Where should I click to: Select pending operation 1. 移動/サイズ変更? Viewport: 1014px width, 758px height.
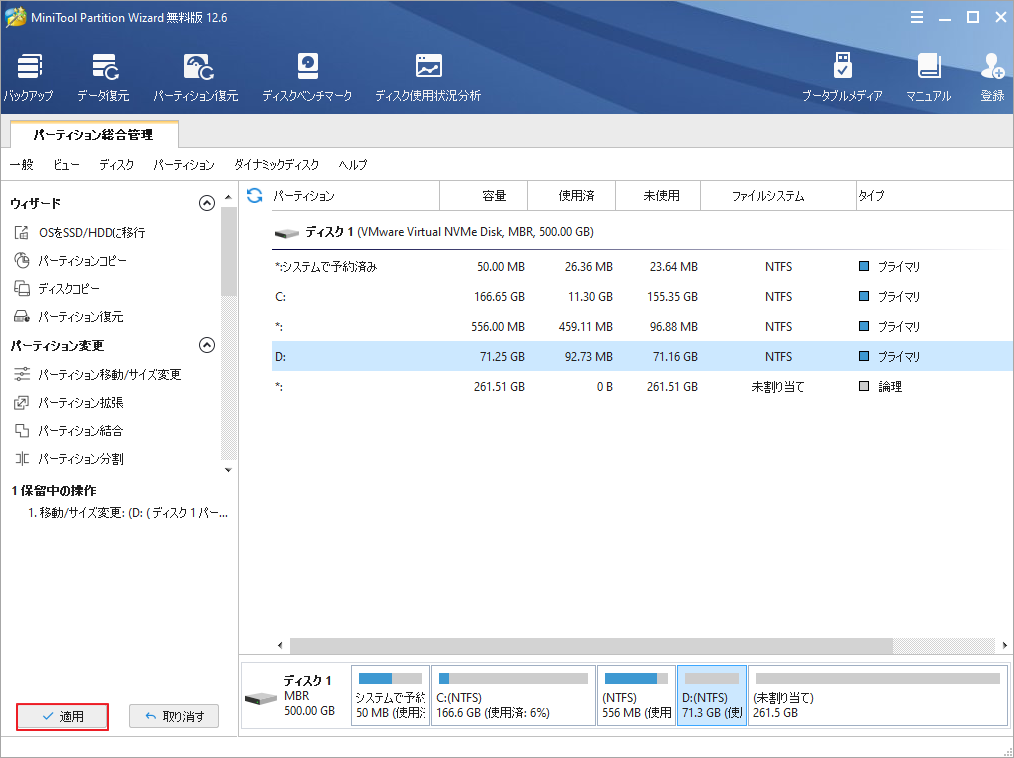128,513
